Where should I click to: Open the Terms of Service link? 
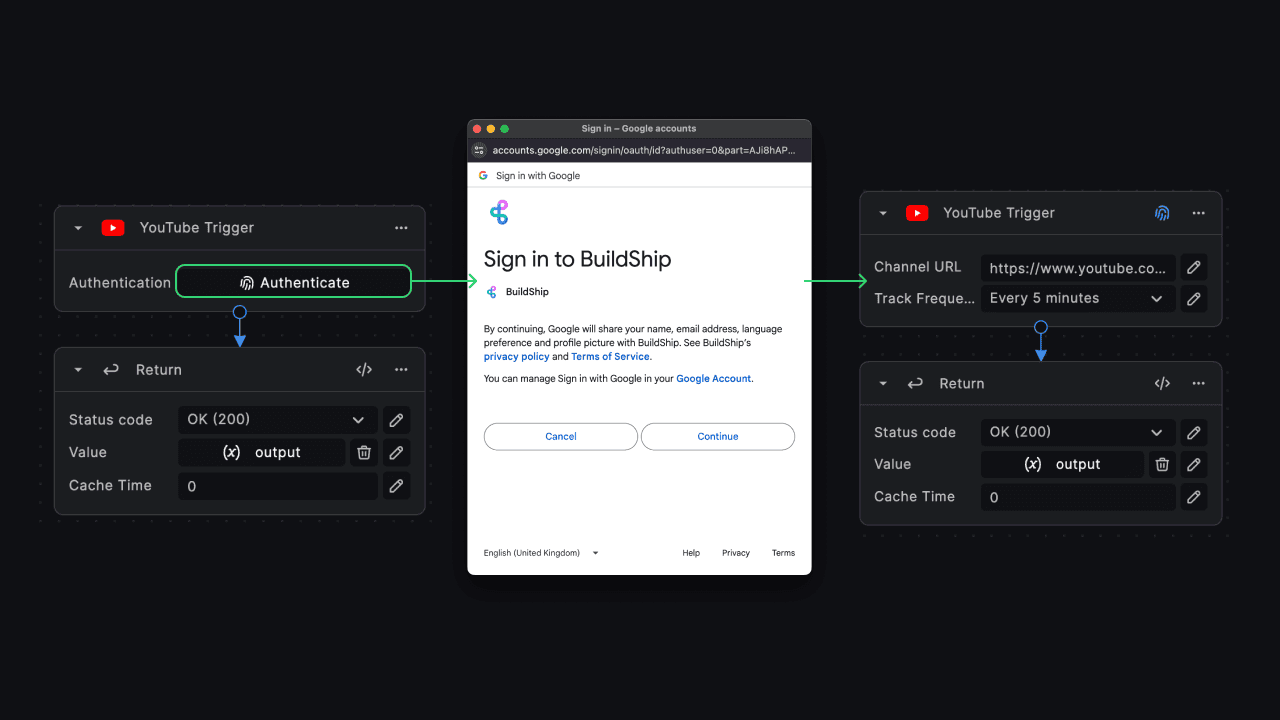click(610, 356)
